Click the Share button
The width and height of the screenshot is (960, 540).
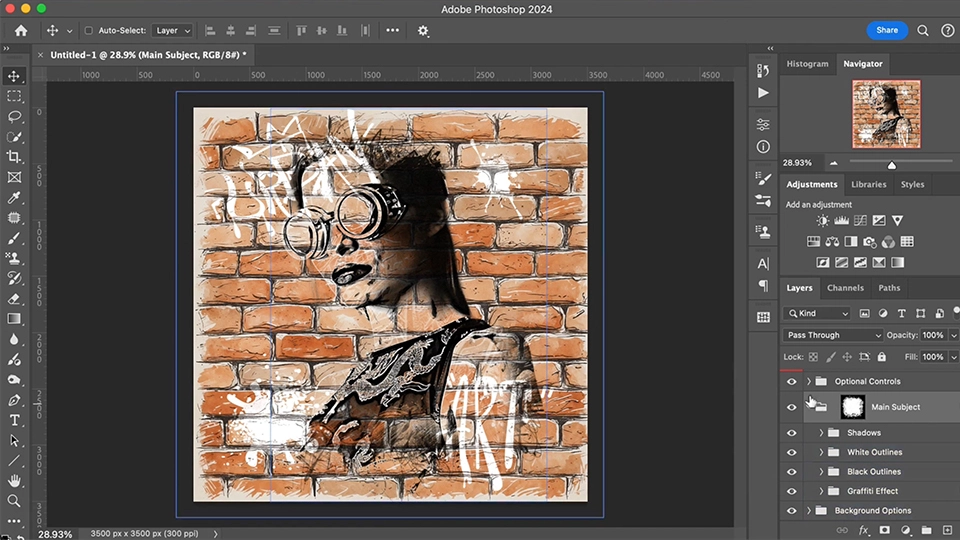click(887, 30)
